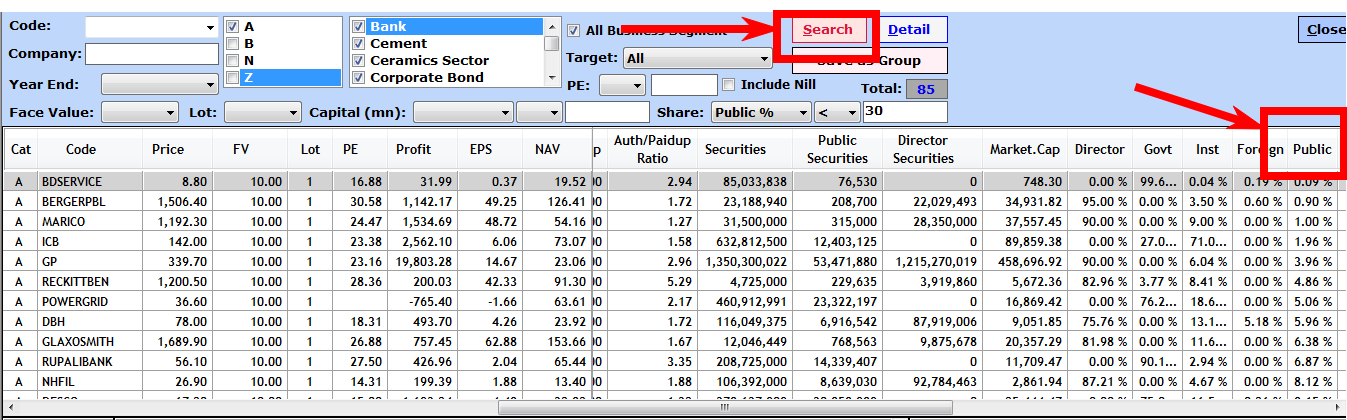Click the Company input field
Image resolution: width=1347 pixels, height=420 pixels.
(152, 54)
